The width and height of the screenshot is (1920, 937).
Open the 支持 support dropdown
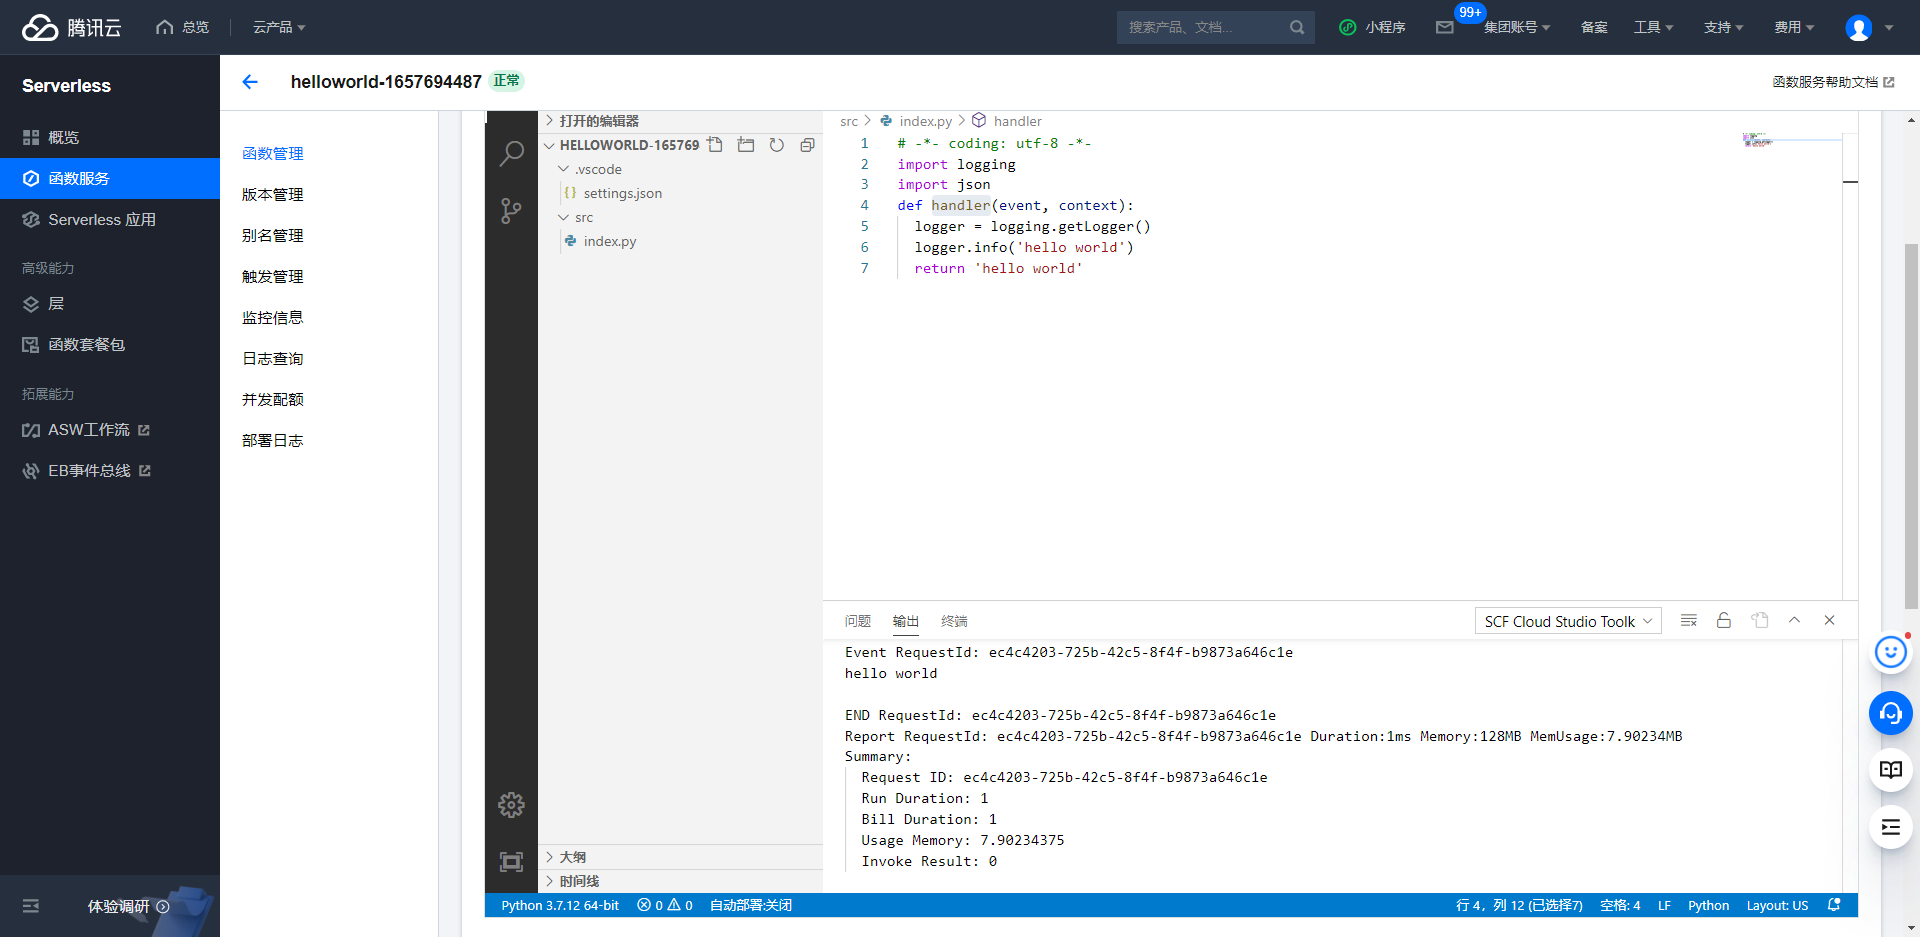click(1724, 27)
